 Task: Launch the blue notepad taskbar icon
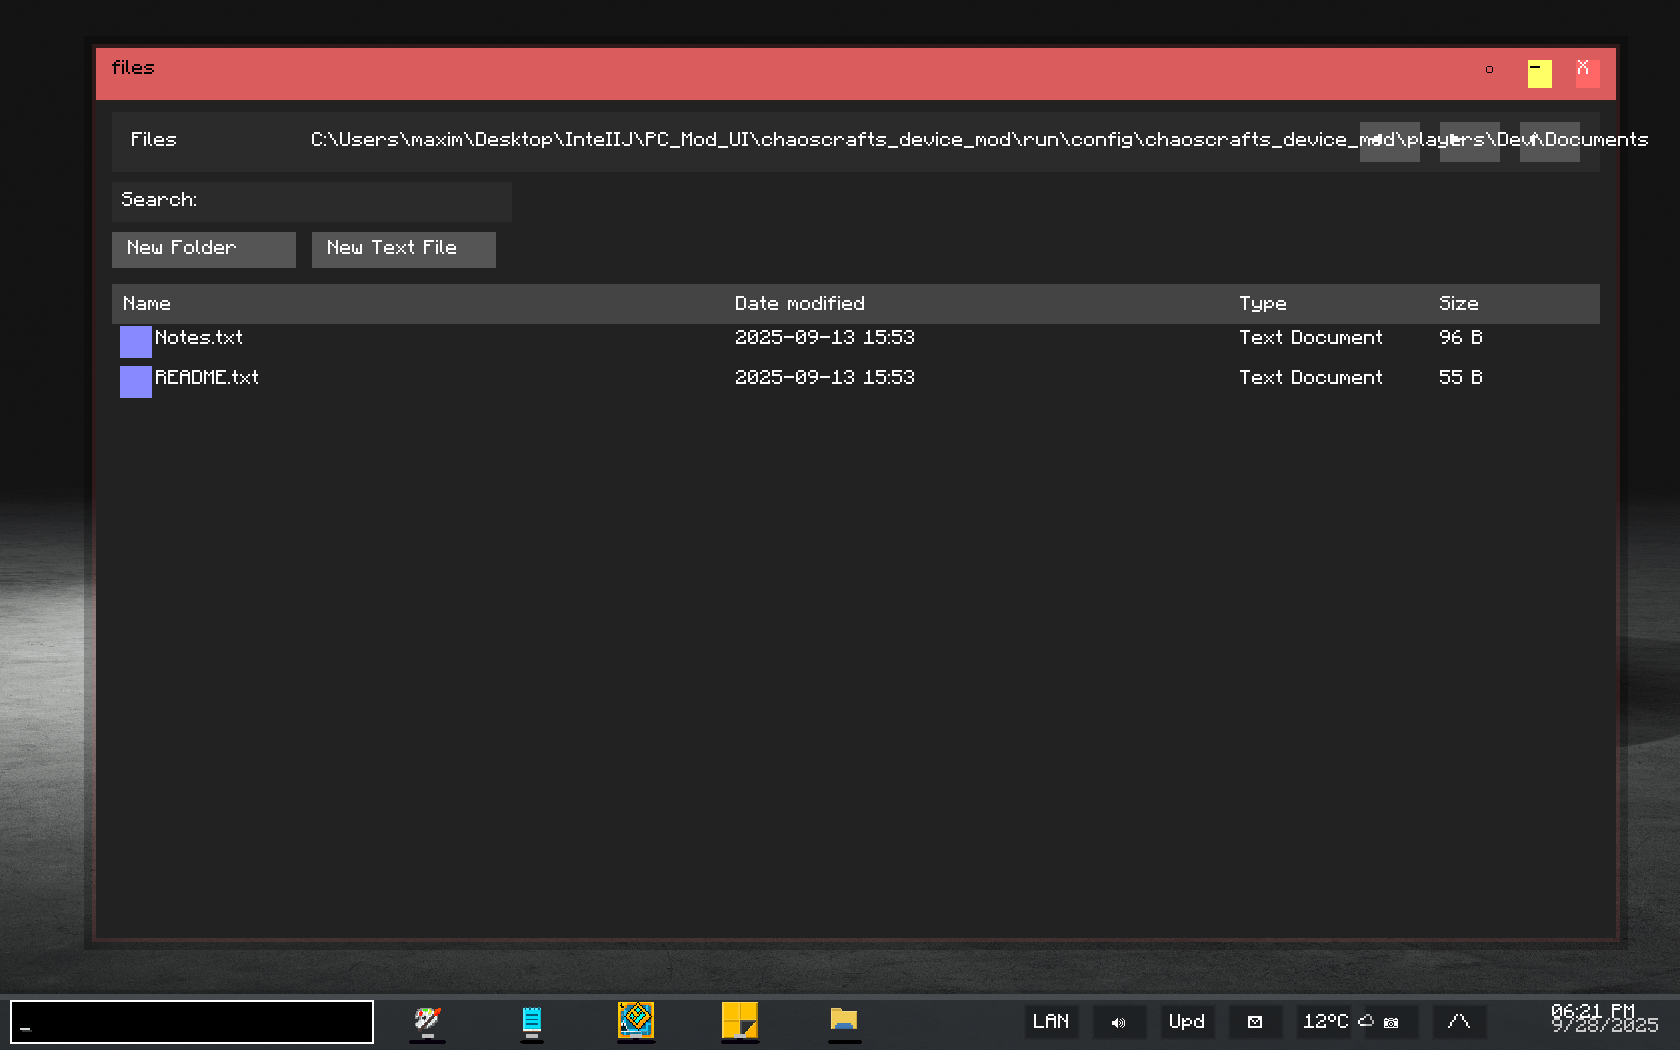click(532, 1021)
